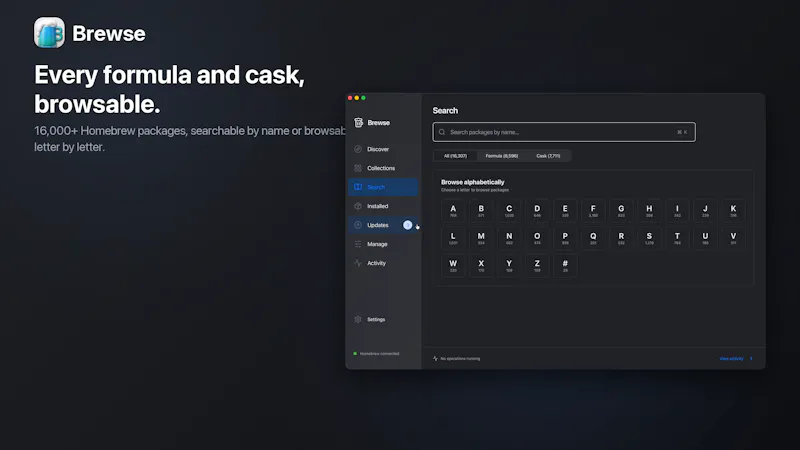Browse packages starting with letter K

pos(733,211)
